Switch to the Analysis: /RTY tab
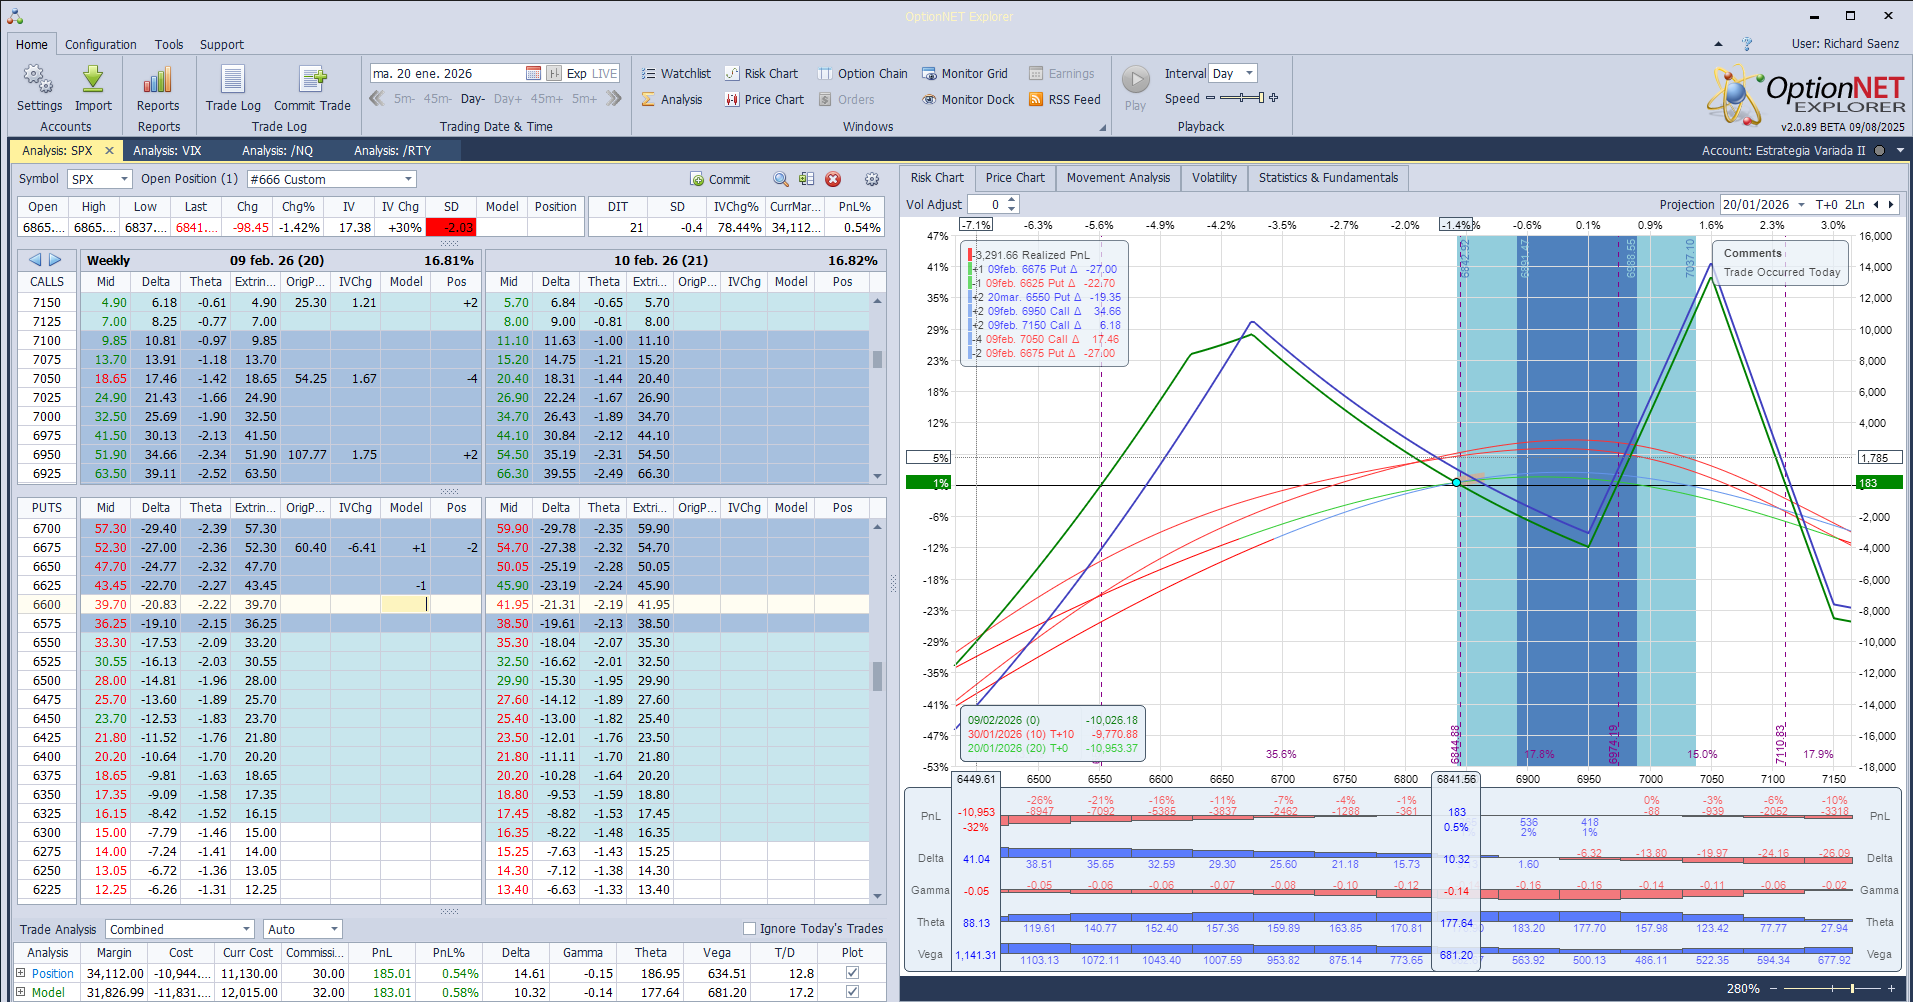This screenshot has height=1002, width=1913. (392, 150)
